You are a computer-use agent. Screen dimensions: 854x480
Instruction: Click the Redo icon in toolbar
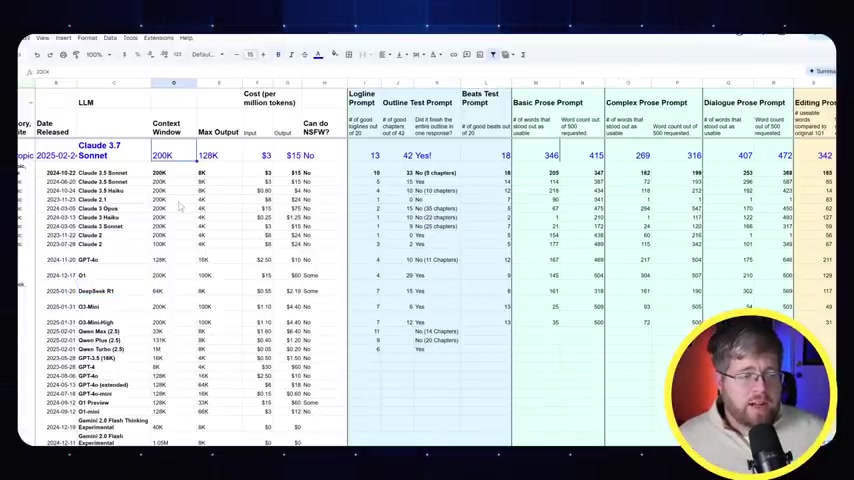[50, 55]
